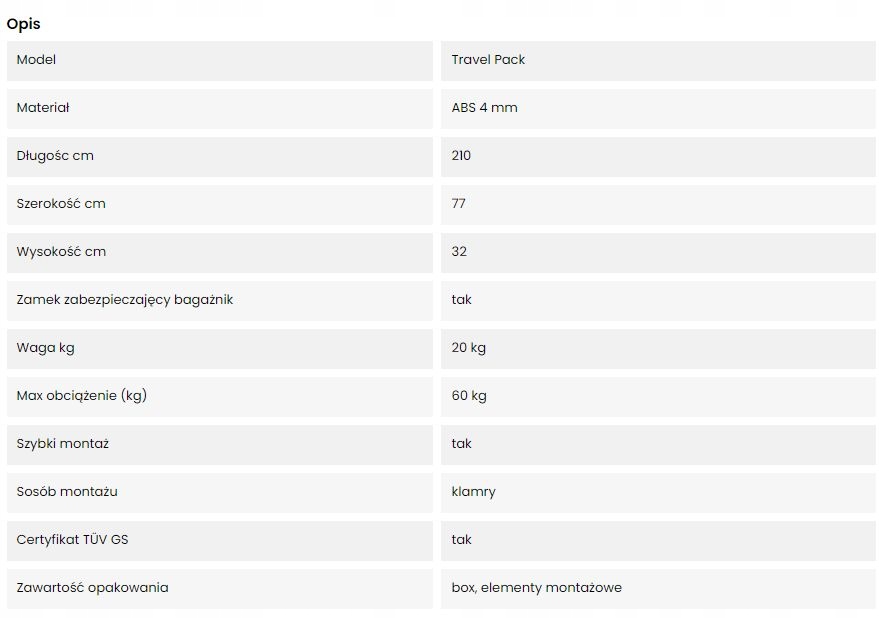Select the Model label cell
The image size is (879, 618).
click(x=37, y=60)
